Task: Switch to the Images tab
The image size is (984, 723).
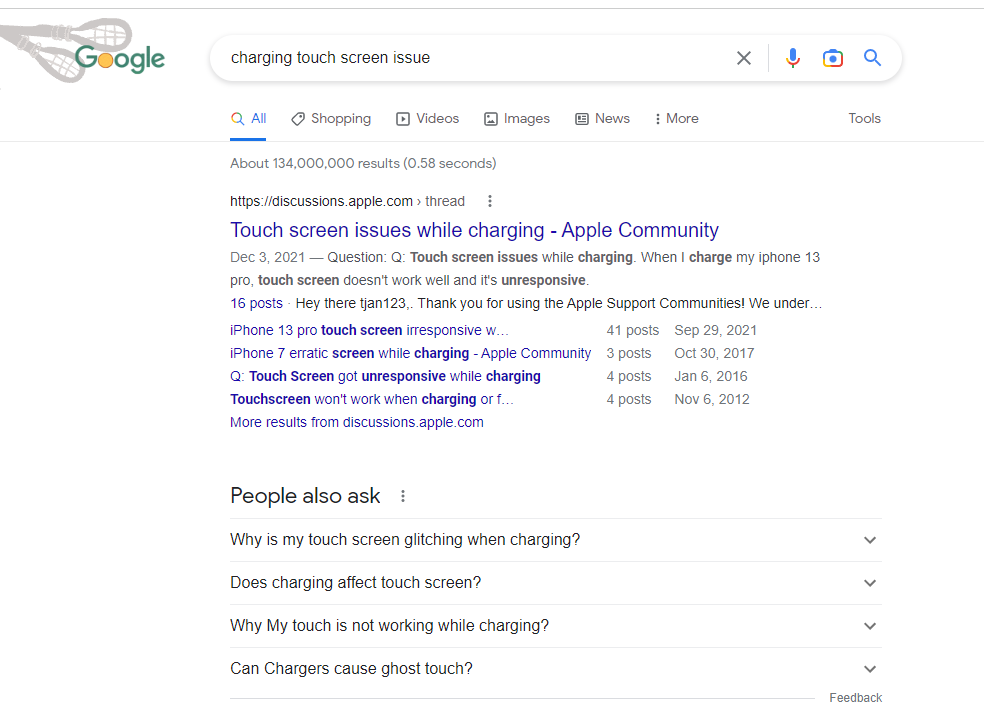Action: pyautogui.click(x=516, y=119)
